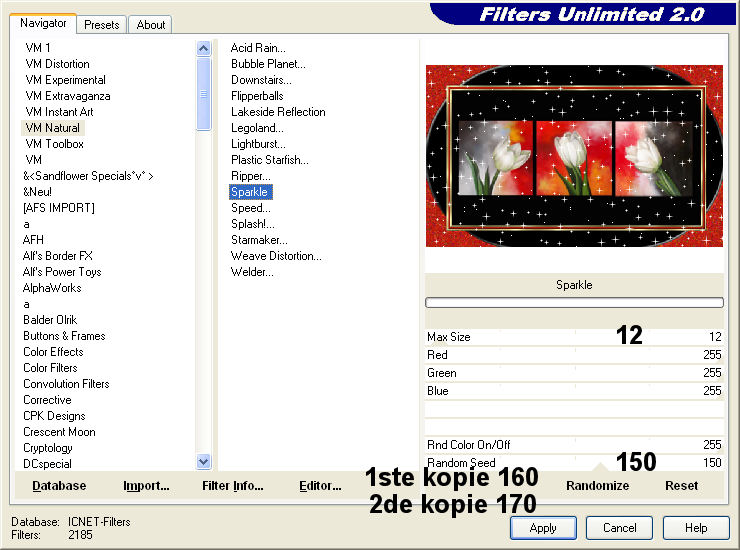Choose the Lightburst... filter

coord(258,144)
